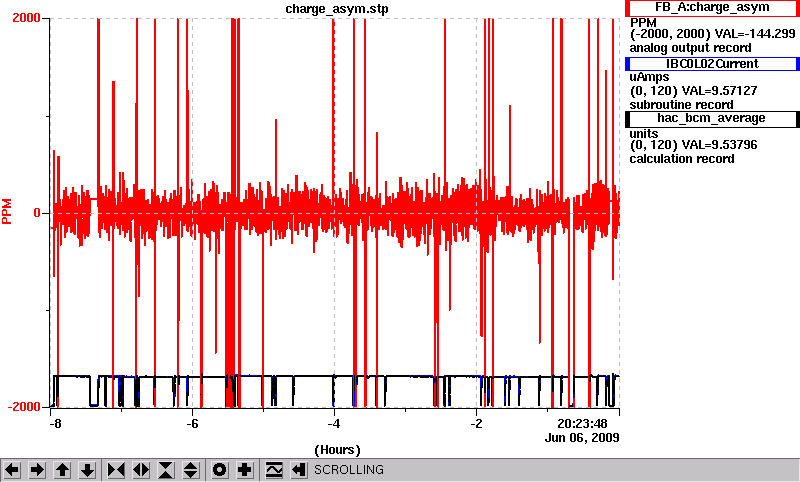800x482 pixels.
Task: Pan the plot down with down arrow
Action: (x=88, y=470)
